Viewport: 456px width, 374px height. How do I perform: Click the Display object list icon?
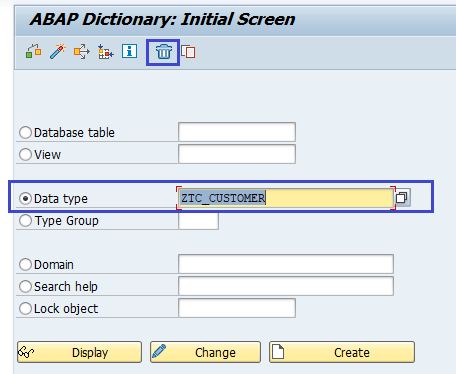click(106, 52)
